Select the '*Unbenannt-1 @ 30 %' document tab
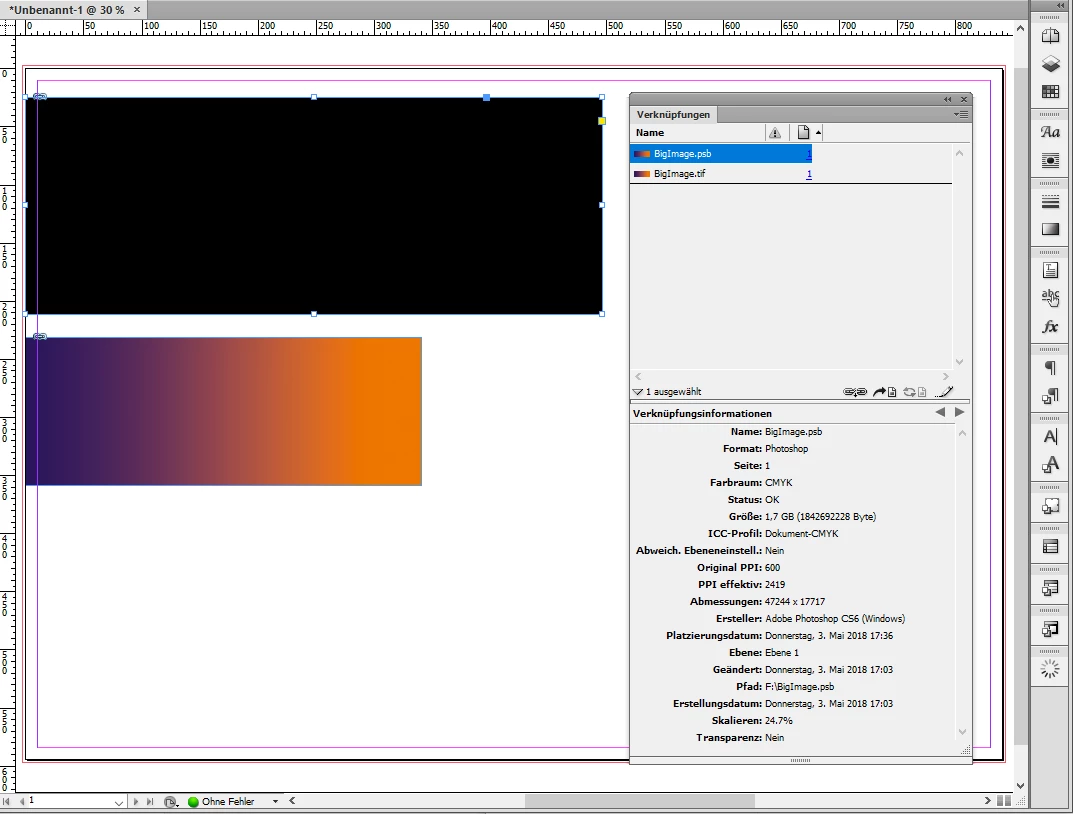This screenshot has height=814, width=1073. [x=66, y=10]
